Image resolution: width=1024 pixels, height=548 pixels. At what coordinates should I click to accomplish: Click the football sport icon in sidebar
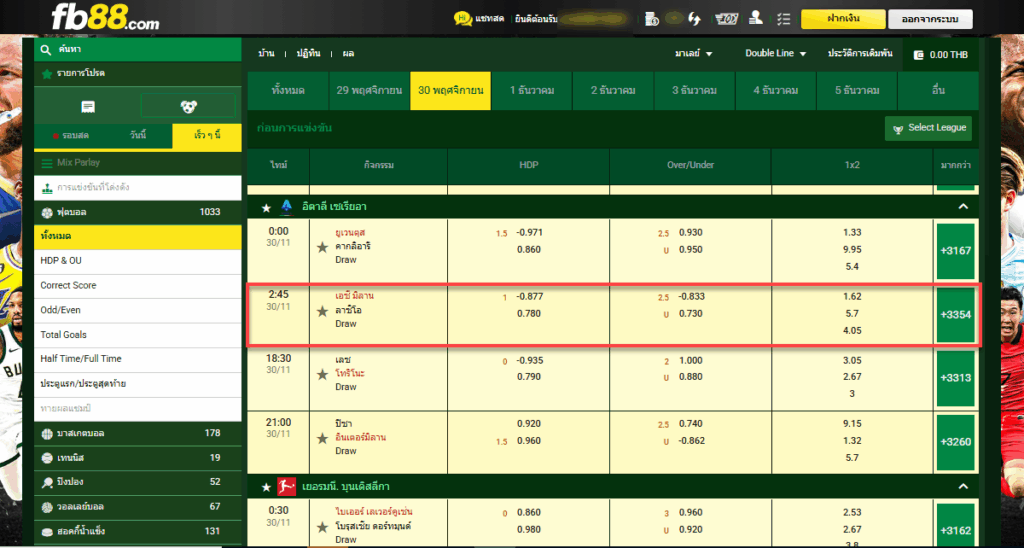pos(46,212)
